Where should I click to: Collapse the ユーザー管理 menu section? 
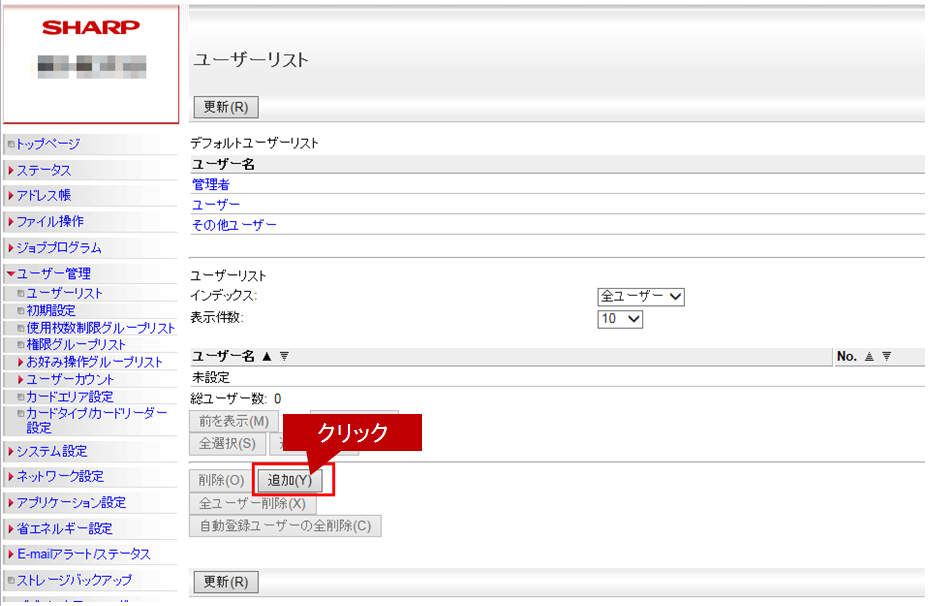point(53,273)
